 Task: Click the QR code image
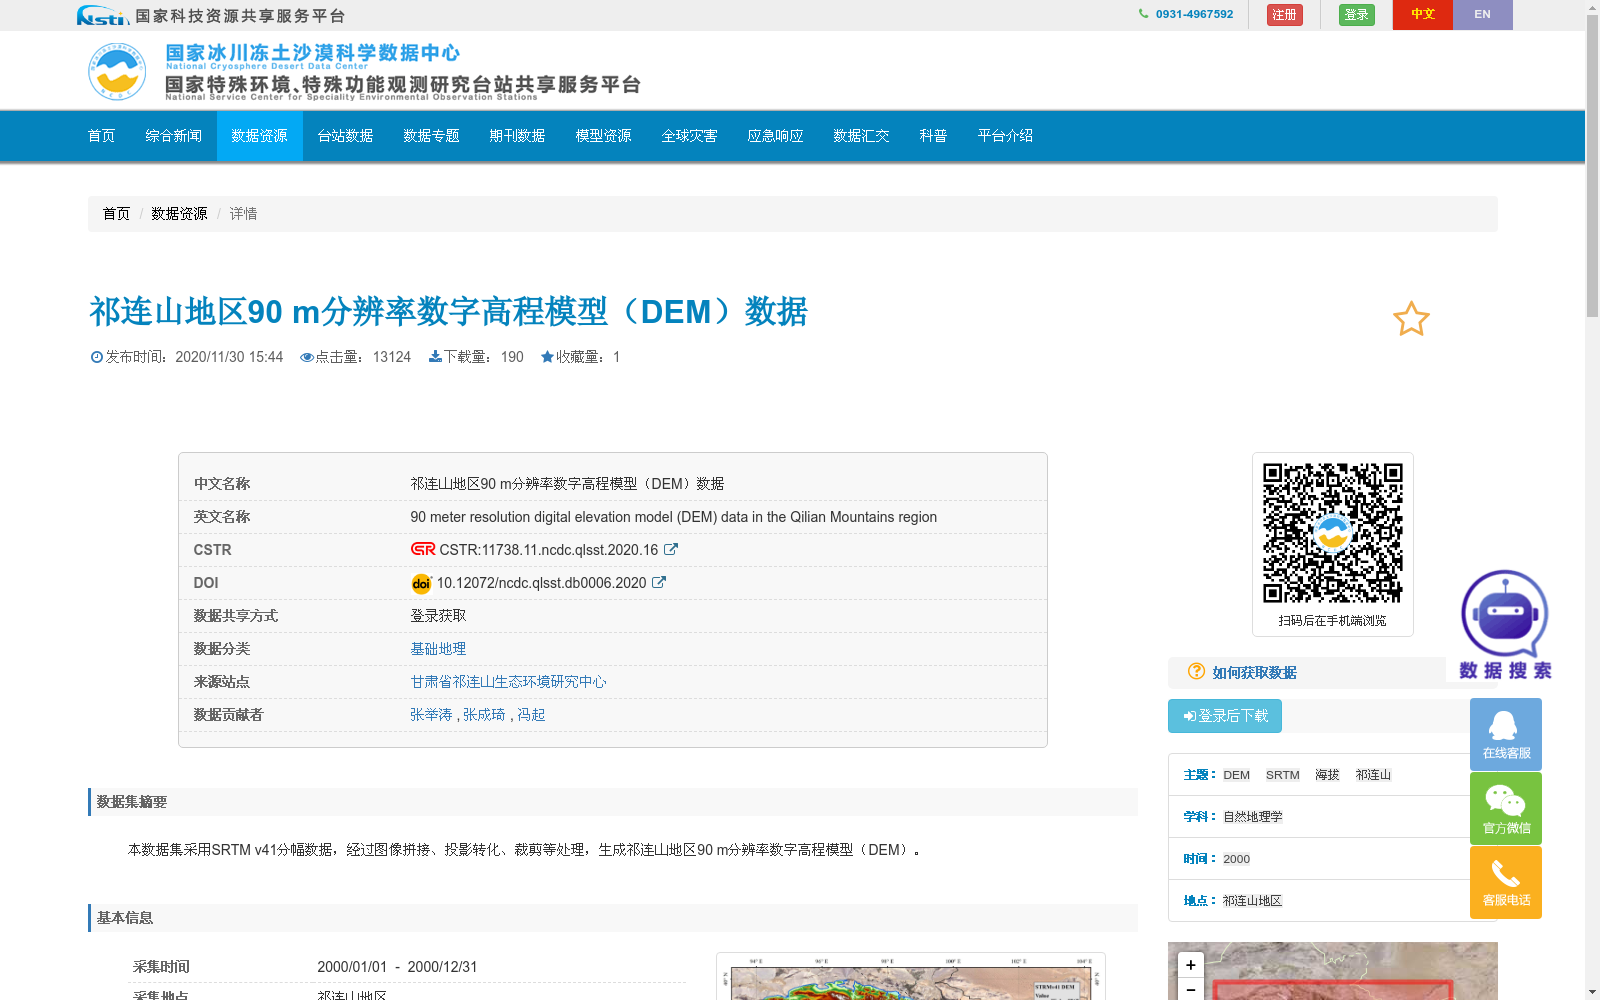click(x=1332, y=532)
